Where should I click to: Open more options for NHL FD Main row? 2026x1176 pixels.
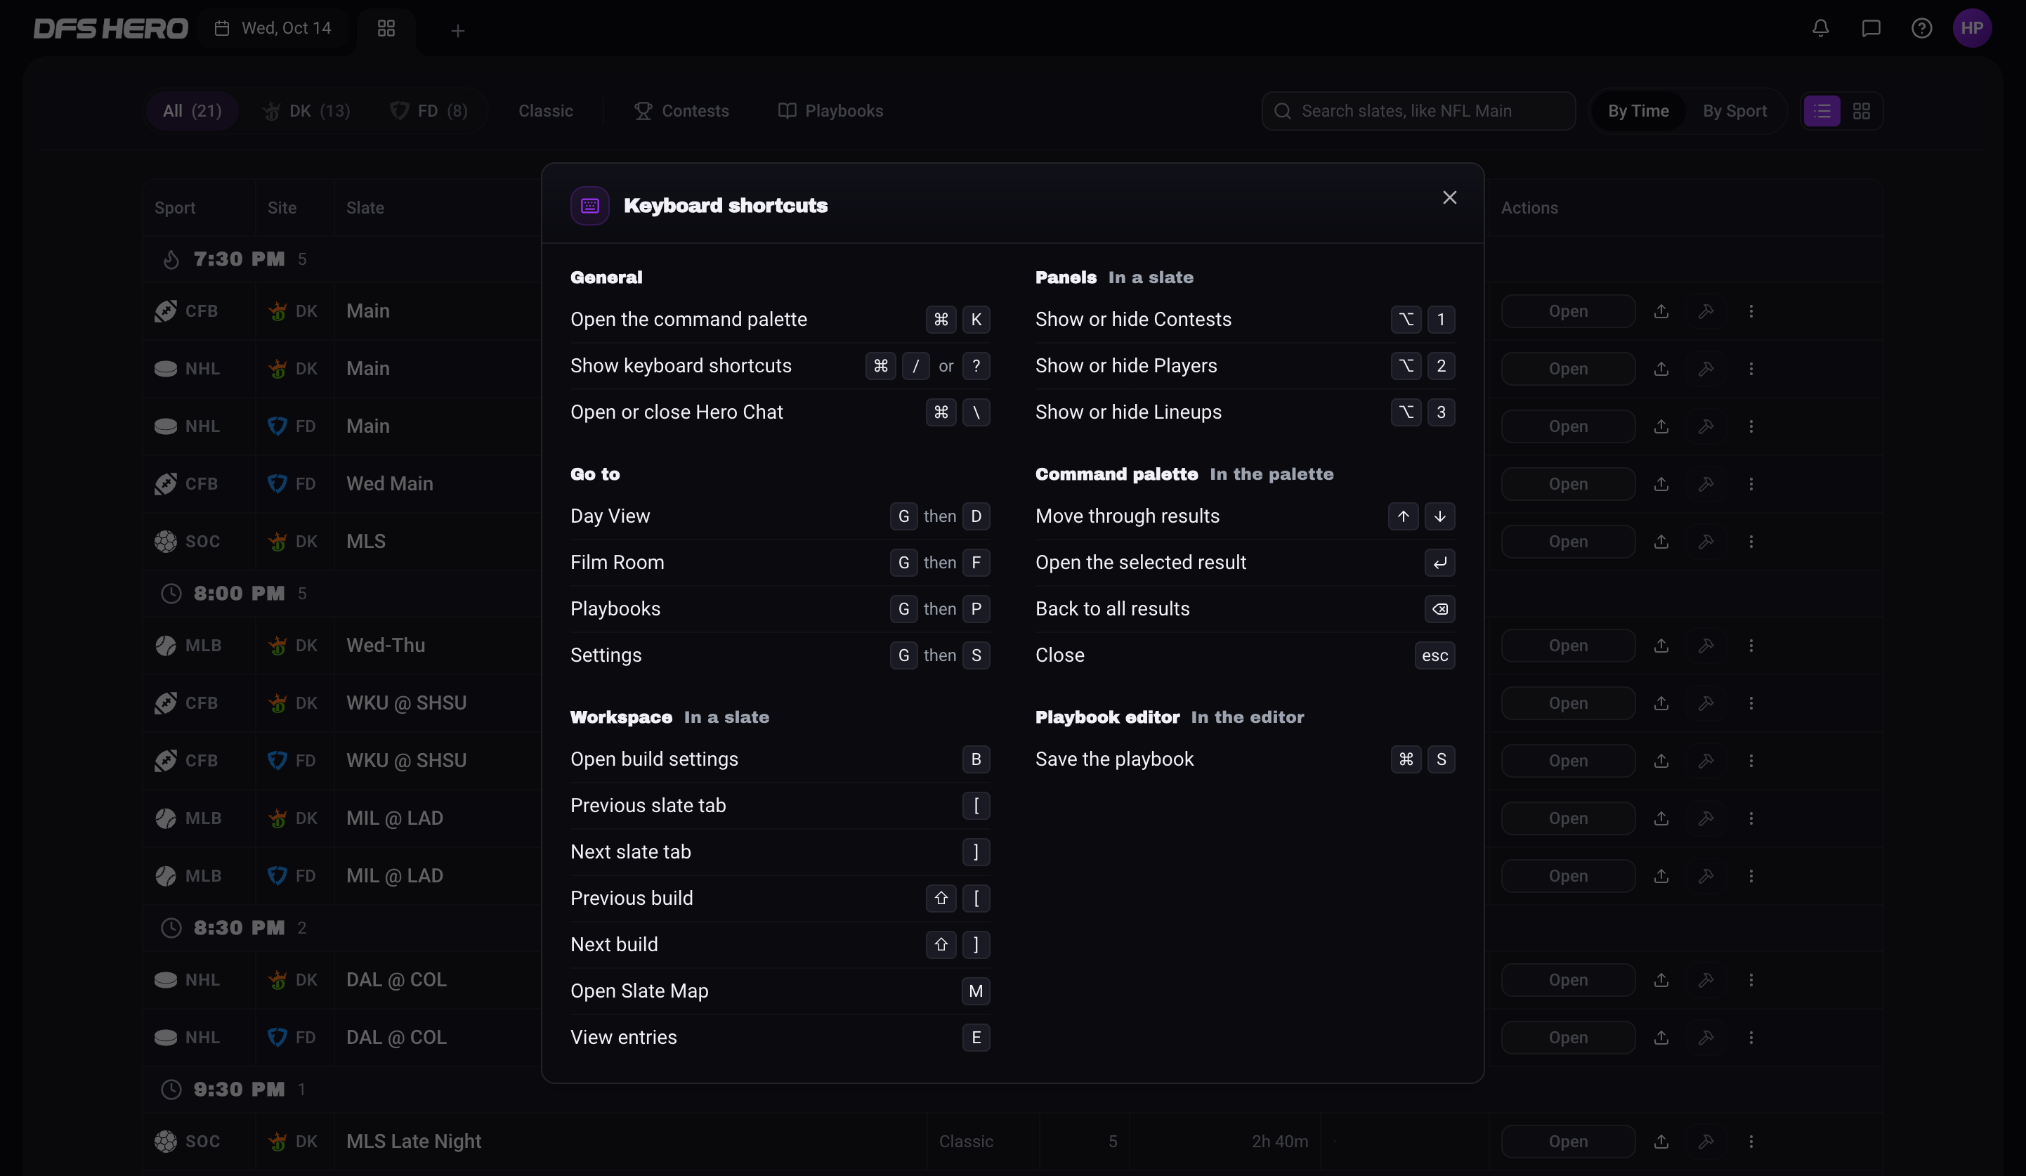pos(1751,426)
